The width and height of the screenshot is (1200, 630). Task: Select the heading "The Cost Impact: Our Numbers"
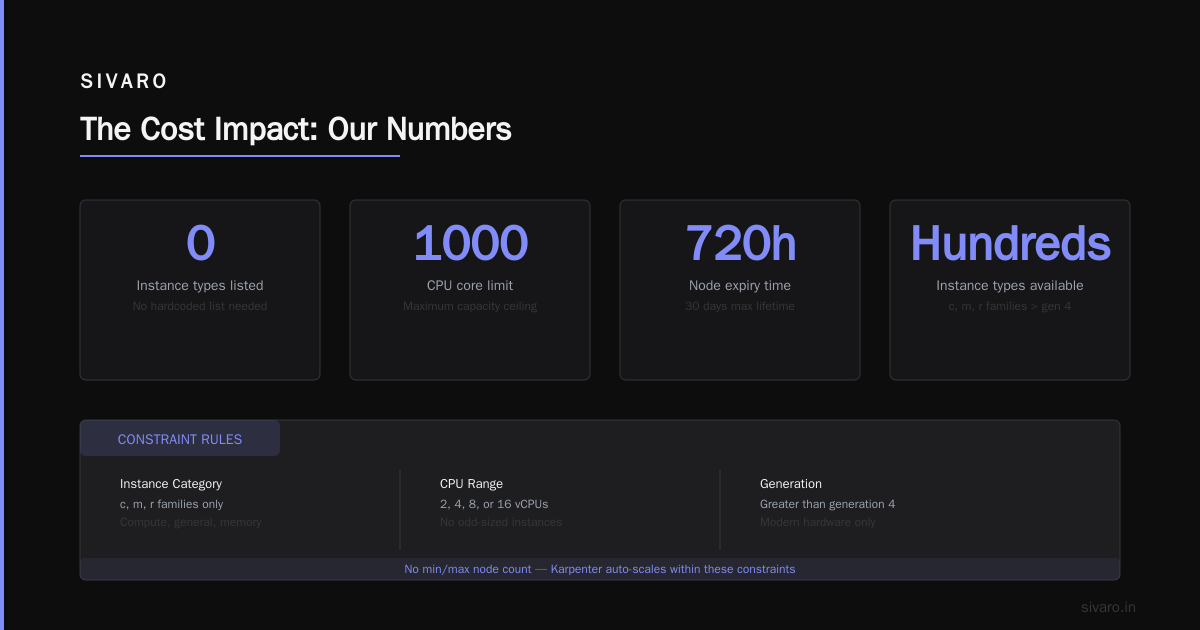click(x=296, y=129)
